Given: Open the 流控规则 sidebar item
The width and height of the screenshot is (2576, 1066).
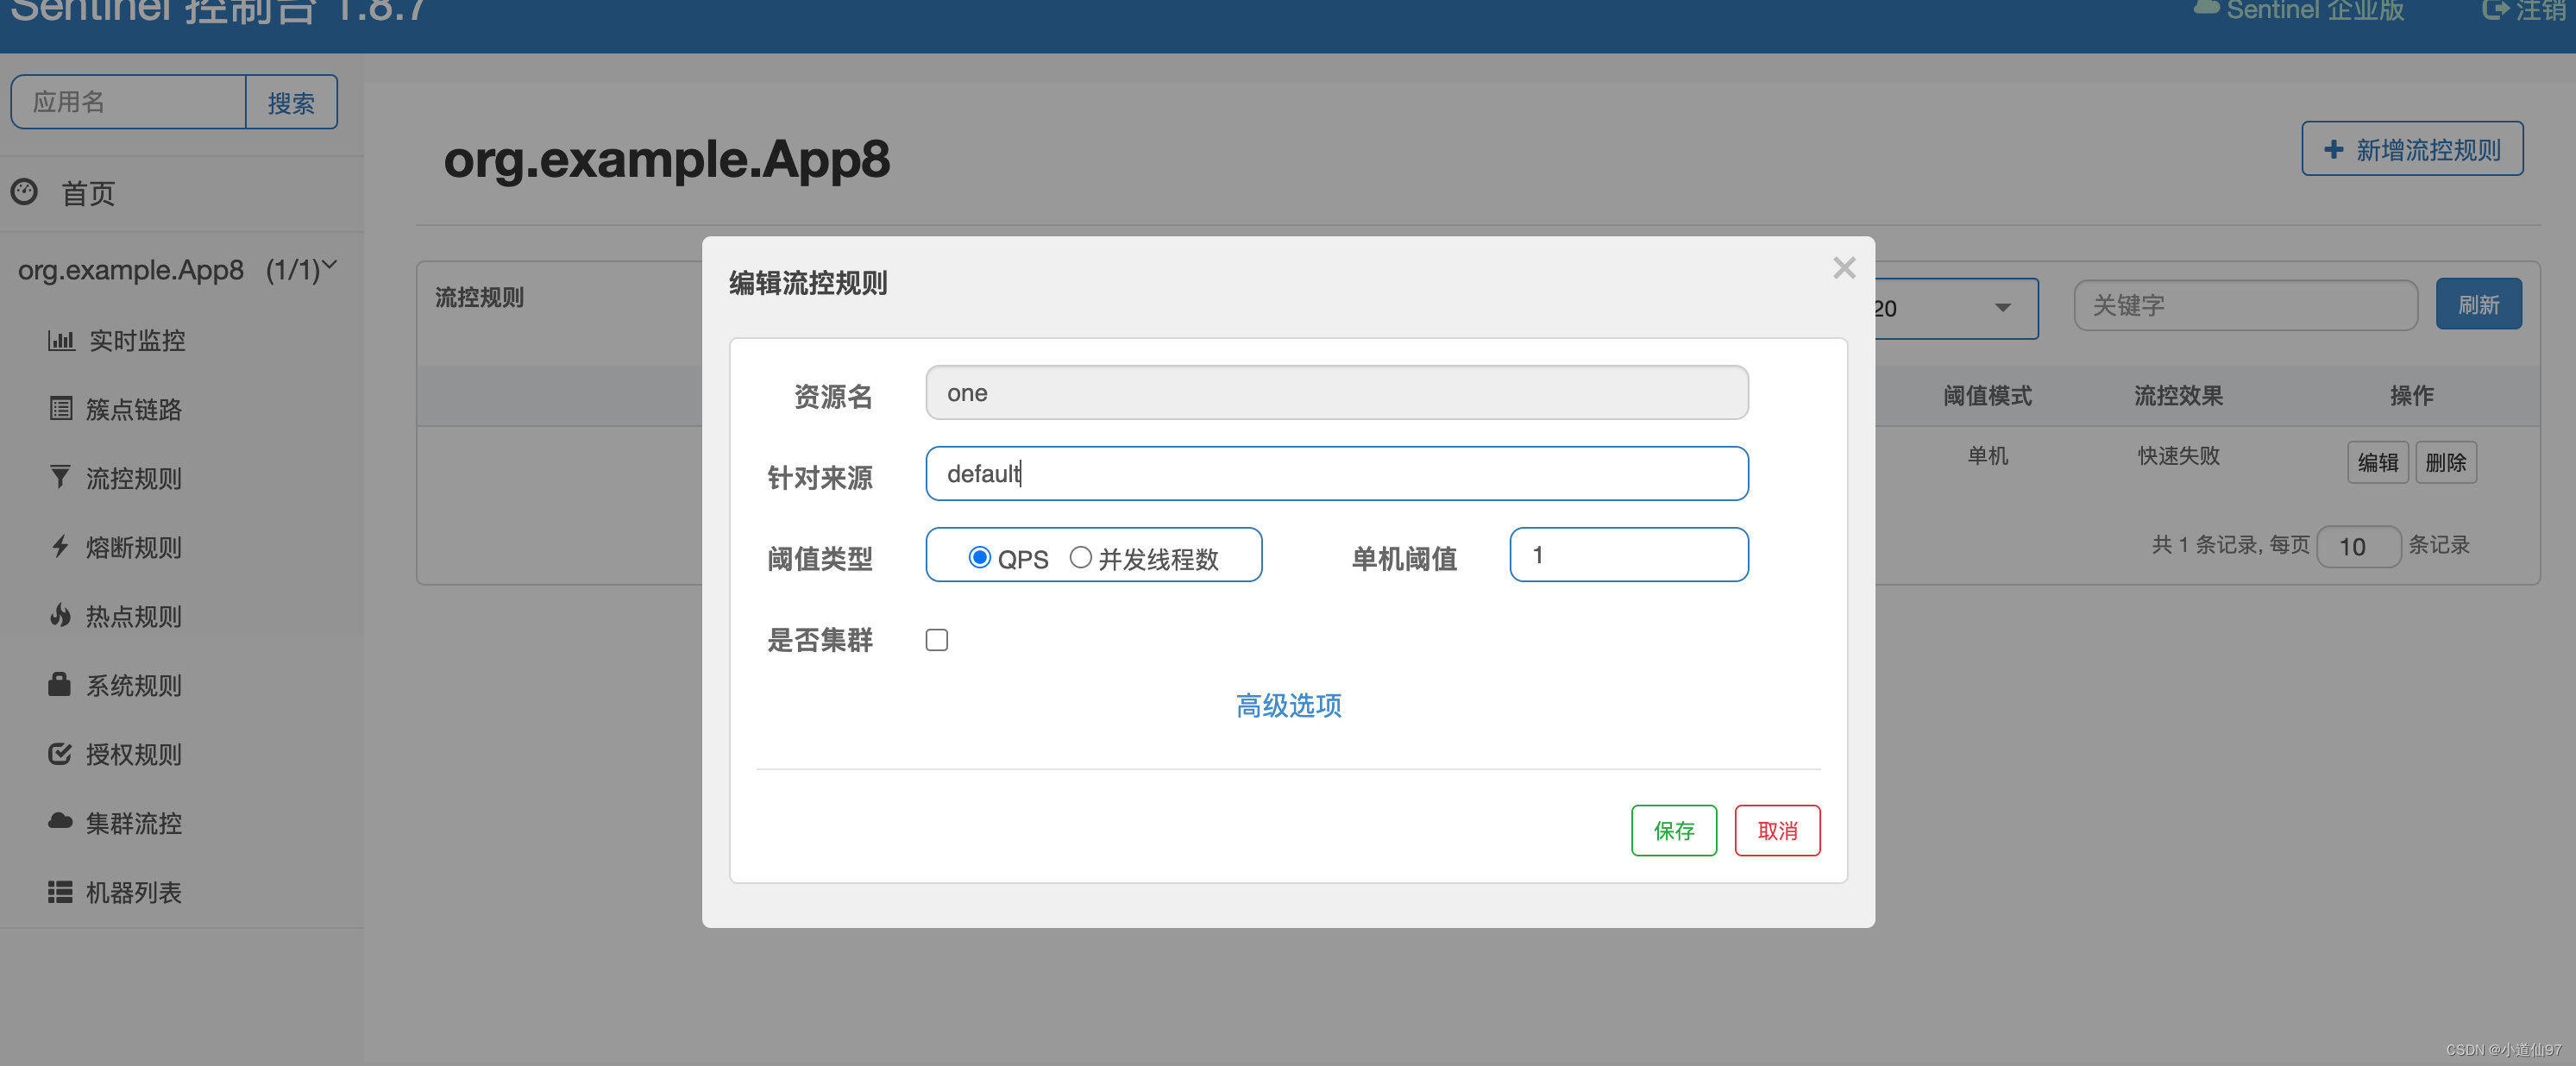Looking at the screenshot, I should (x=133, y=478).
